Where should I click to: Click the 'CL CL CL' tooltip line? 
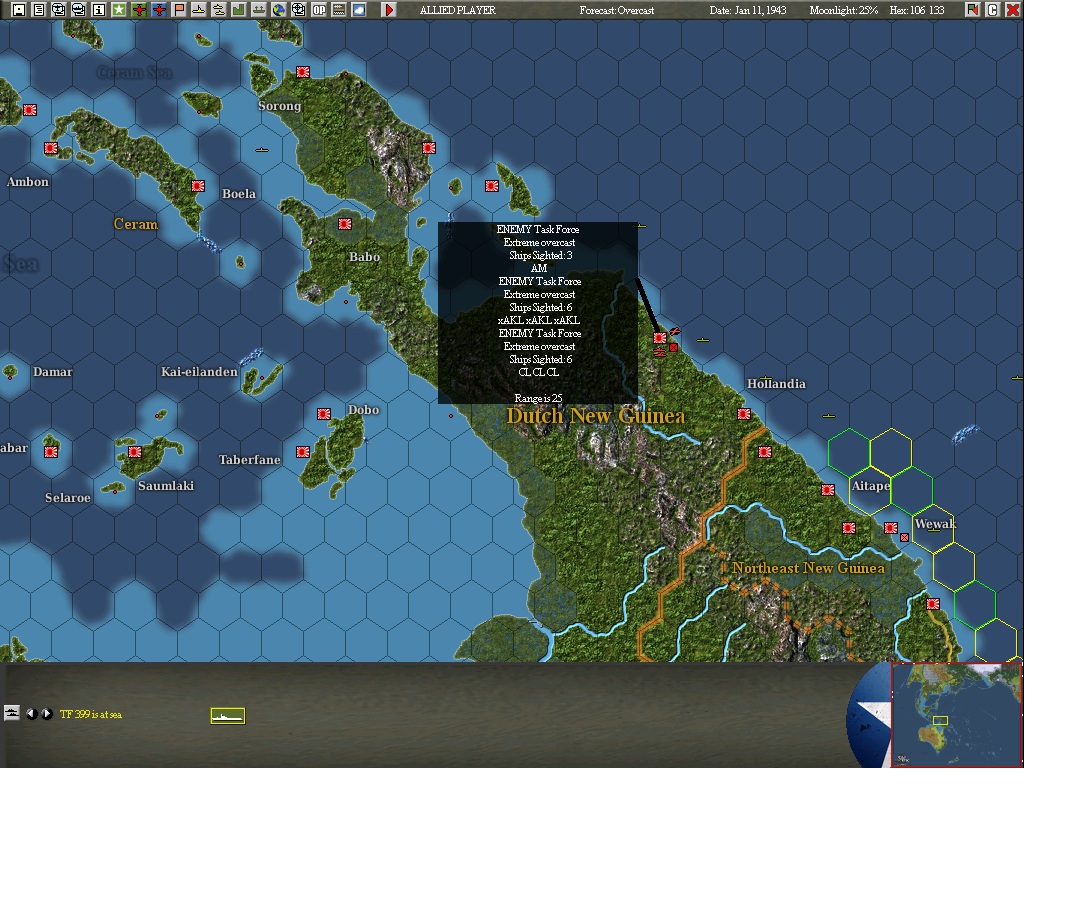(x=539, y=372)
